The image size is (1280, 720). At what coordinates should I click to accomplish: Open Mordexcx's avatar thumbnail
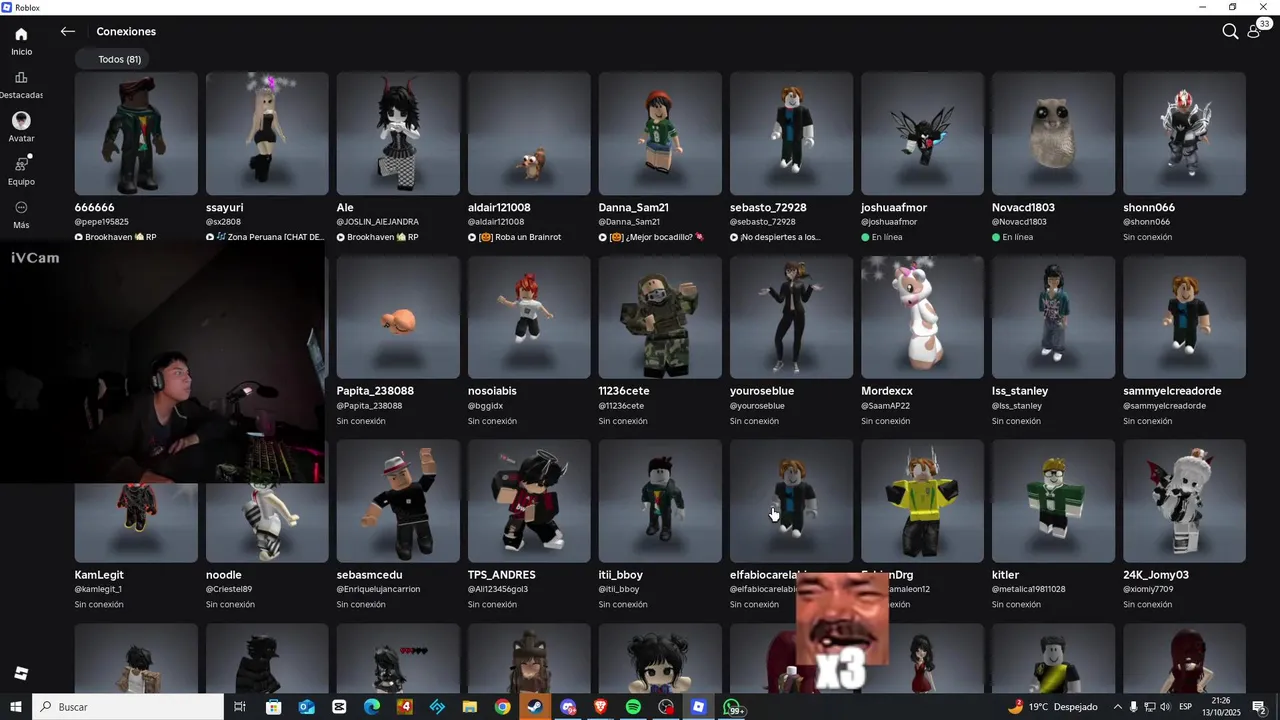(922, 317)
